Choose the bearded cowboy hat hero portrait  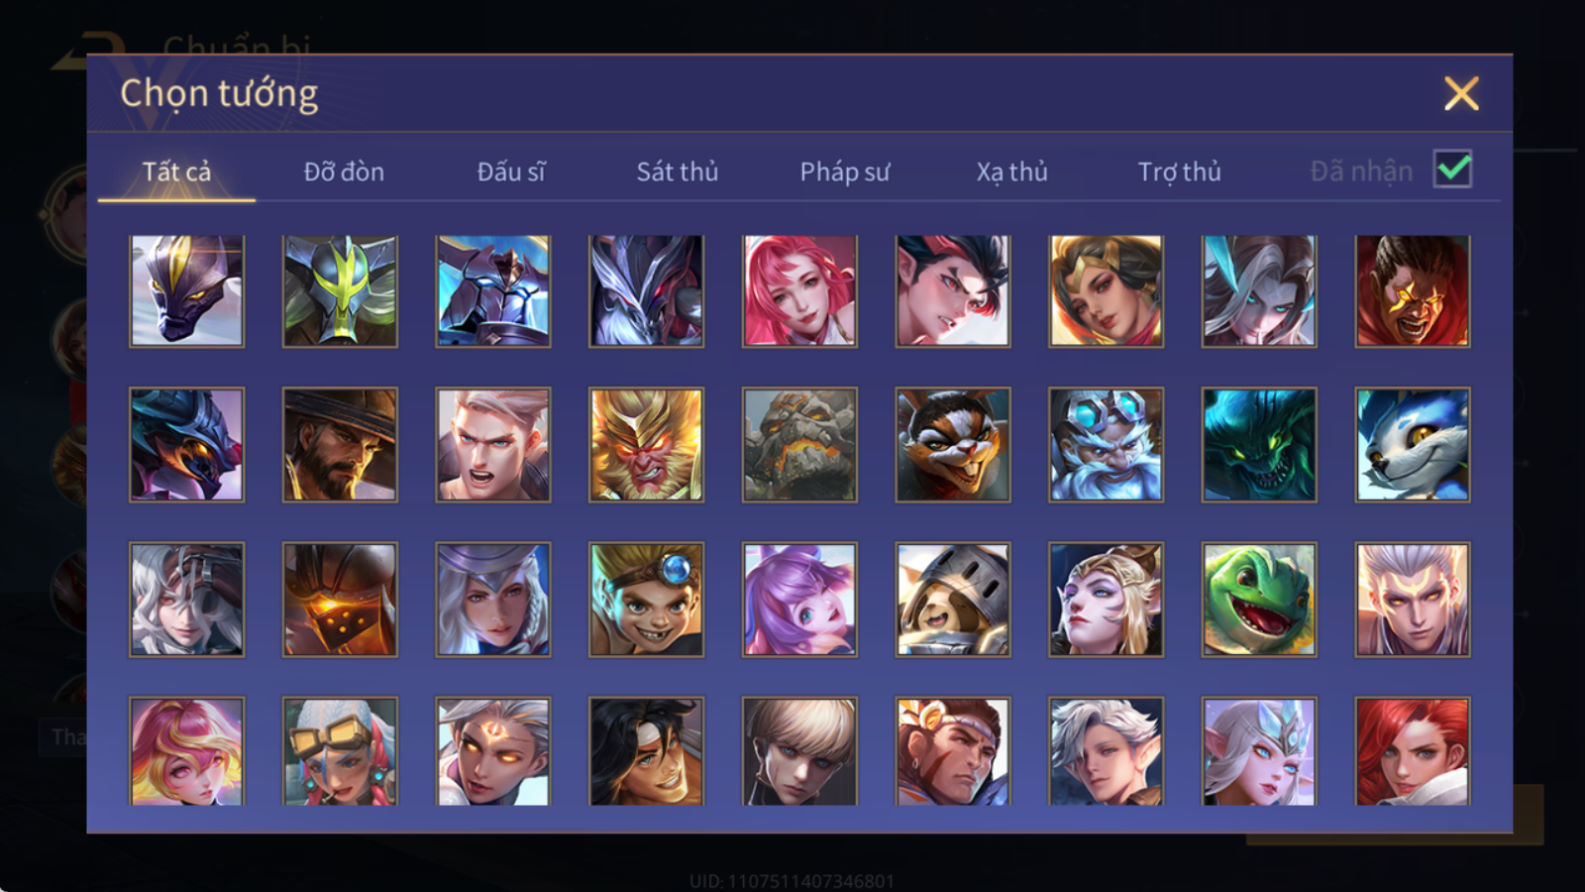340,445
